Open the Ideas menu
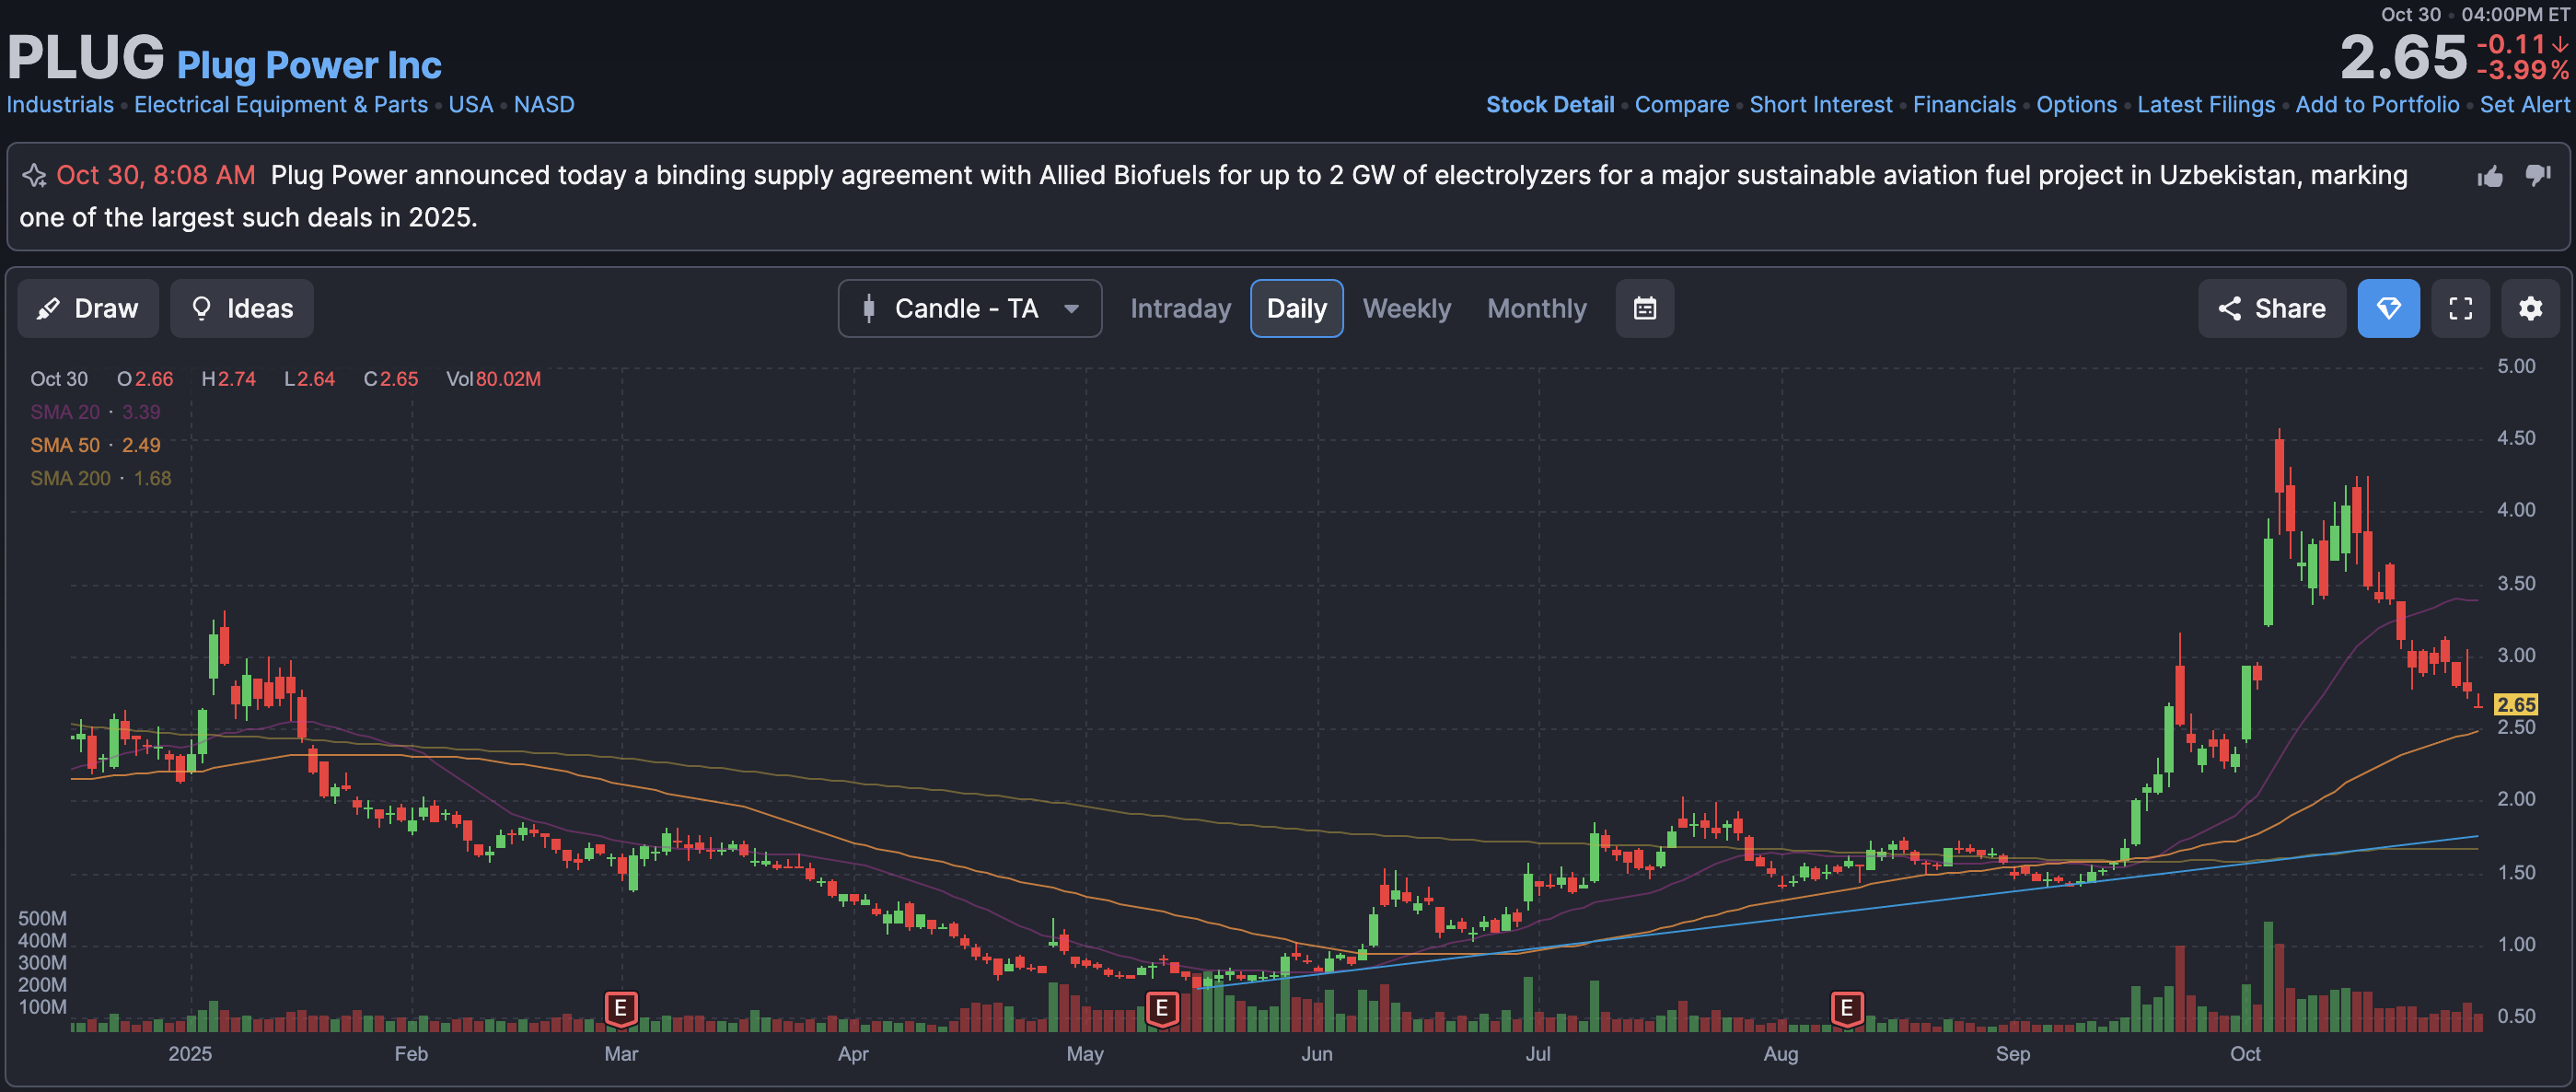The height and width of the screenshot is (1092, 2576). (242, 308)
